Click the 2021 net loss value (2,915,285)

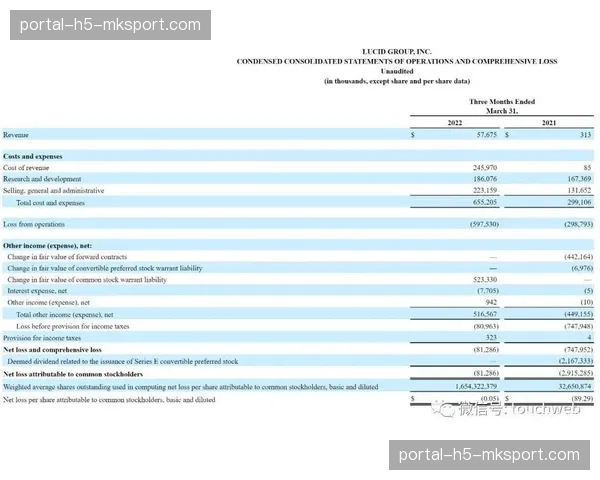[572, 373]
